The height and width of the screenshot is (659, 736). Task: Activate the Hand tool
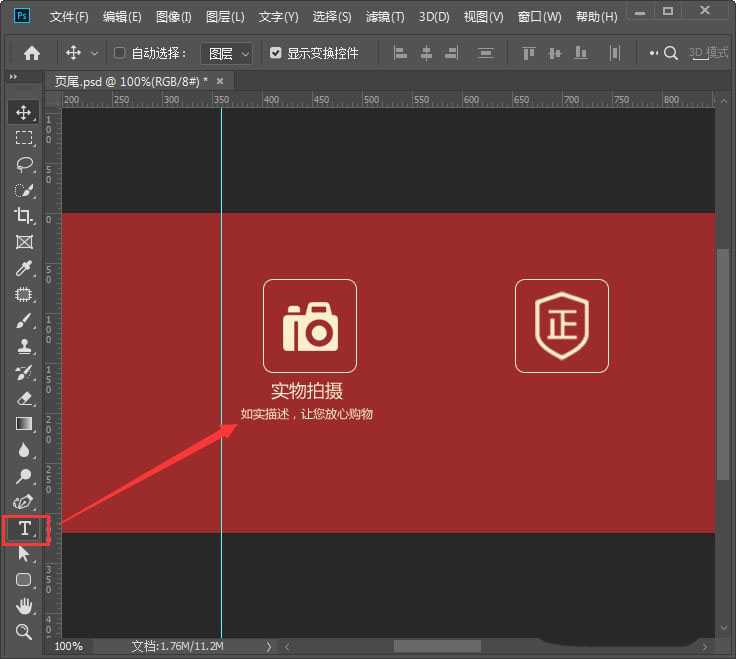click(25, 606)
